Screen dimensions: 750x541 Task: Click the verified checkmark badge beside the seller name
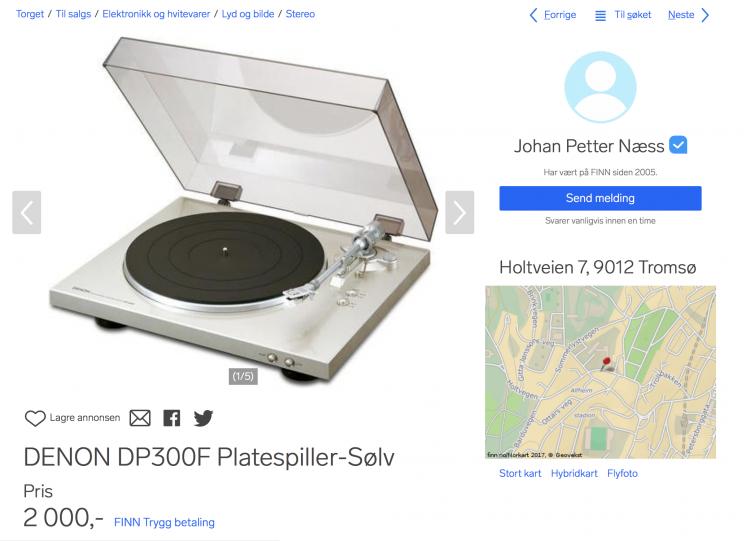tap(678, 145)
